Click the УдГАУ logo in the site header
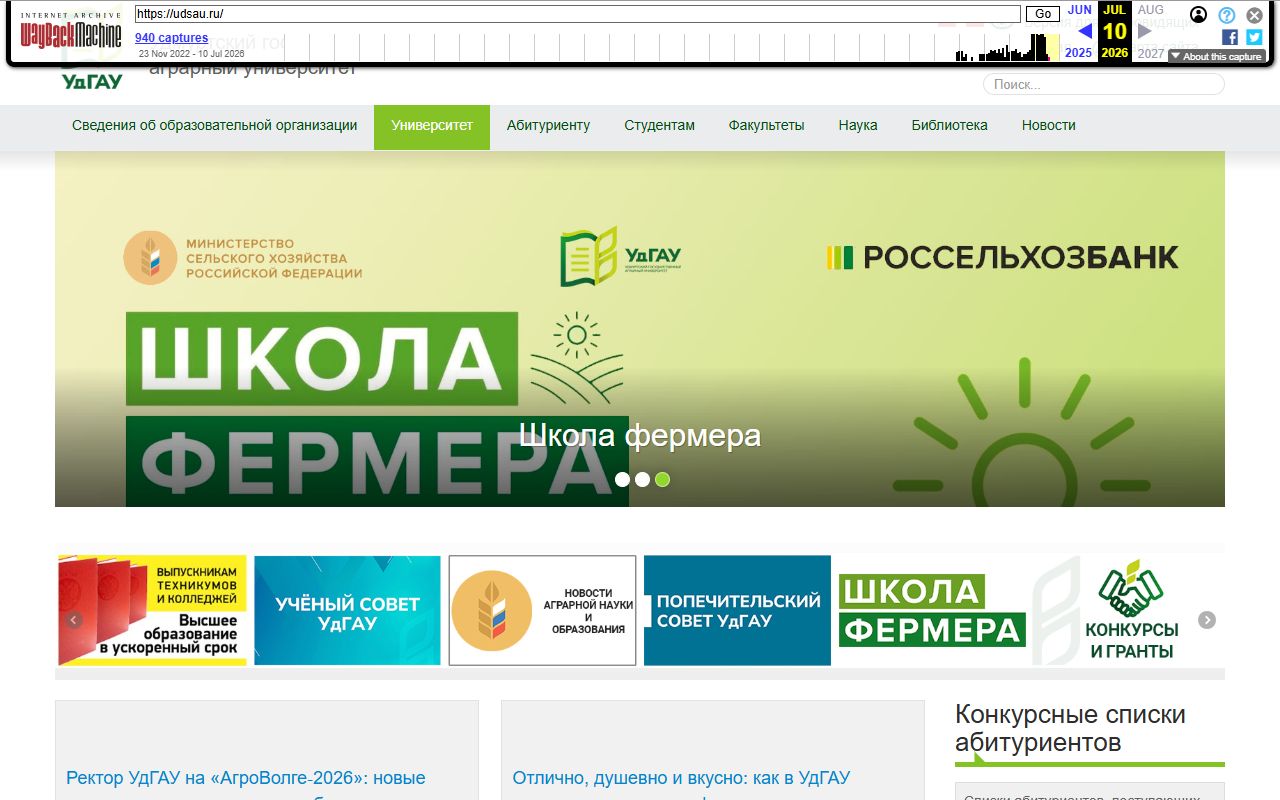This screenshot has height=800, width=1280. pos(92,80)
